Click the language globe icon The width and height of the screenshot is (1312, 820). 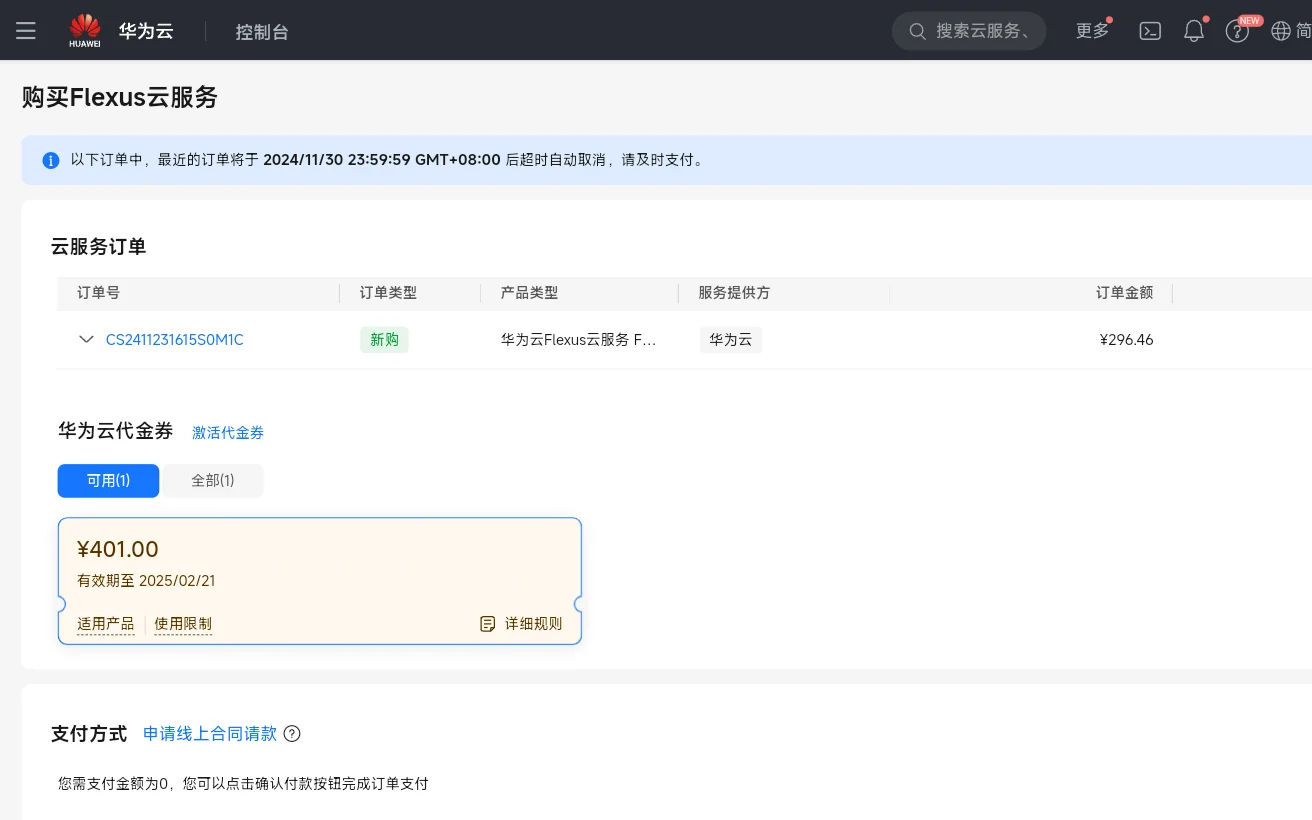click(1281, 31)
